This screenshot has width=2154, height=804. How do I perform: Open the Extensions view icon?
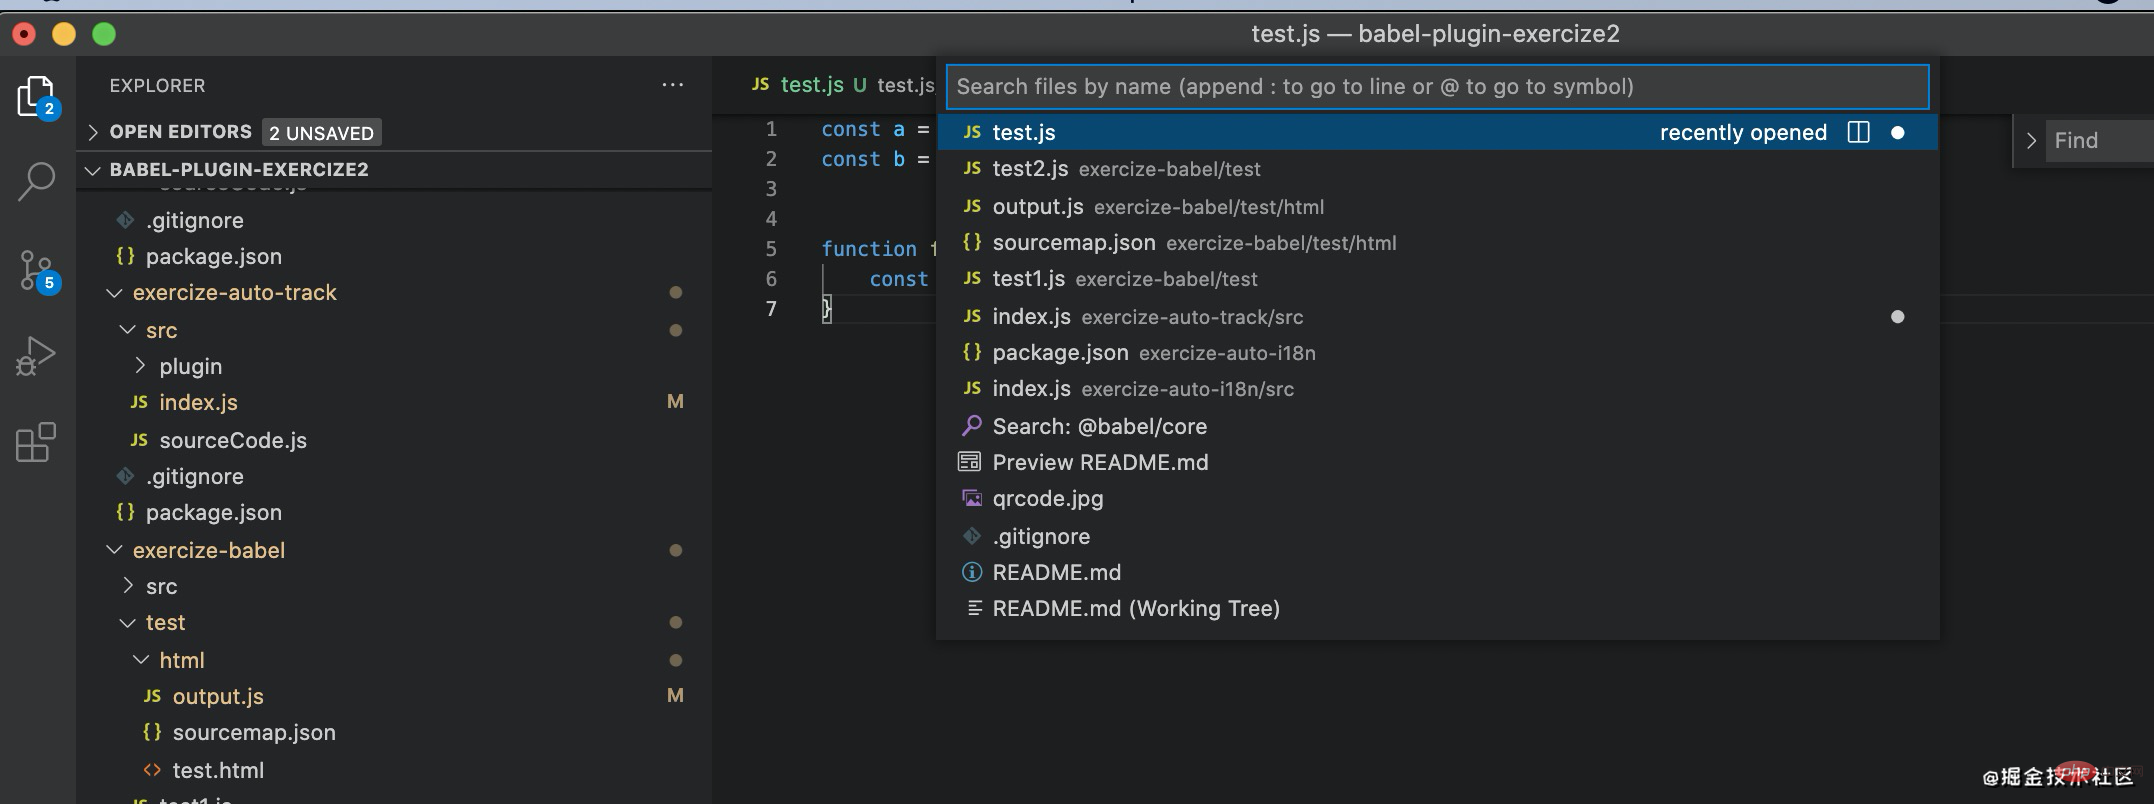click(x=36, y=442)
